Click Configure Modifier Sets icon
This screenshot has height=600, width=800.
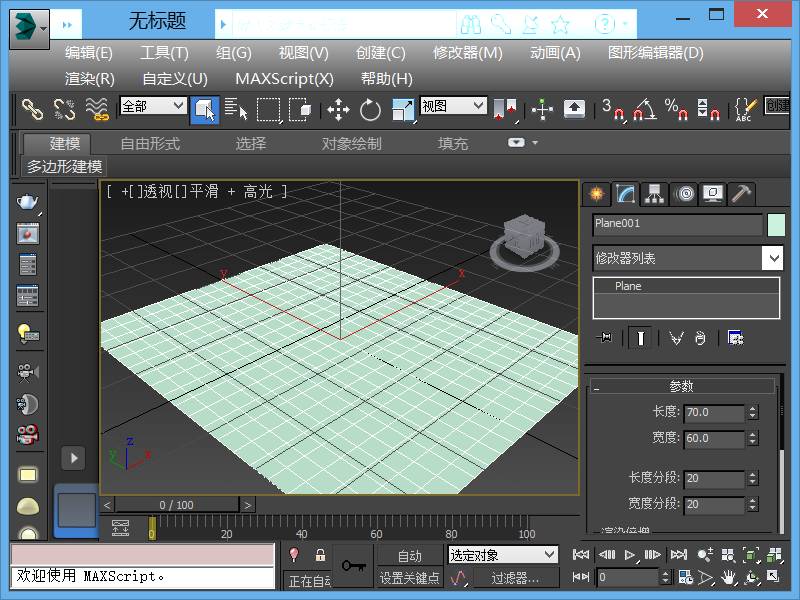pyautogui.click(x=735, y=338)
